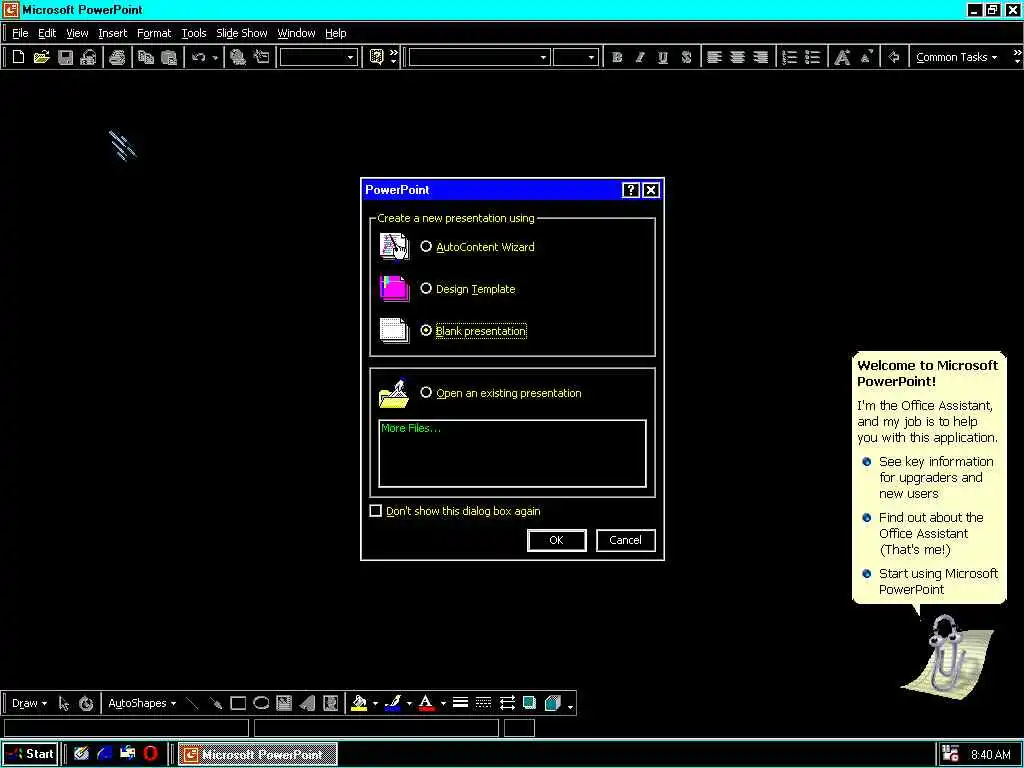Open the Font Color dropdown arrow

[x=443, y=703]
